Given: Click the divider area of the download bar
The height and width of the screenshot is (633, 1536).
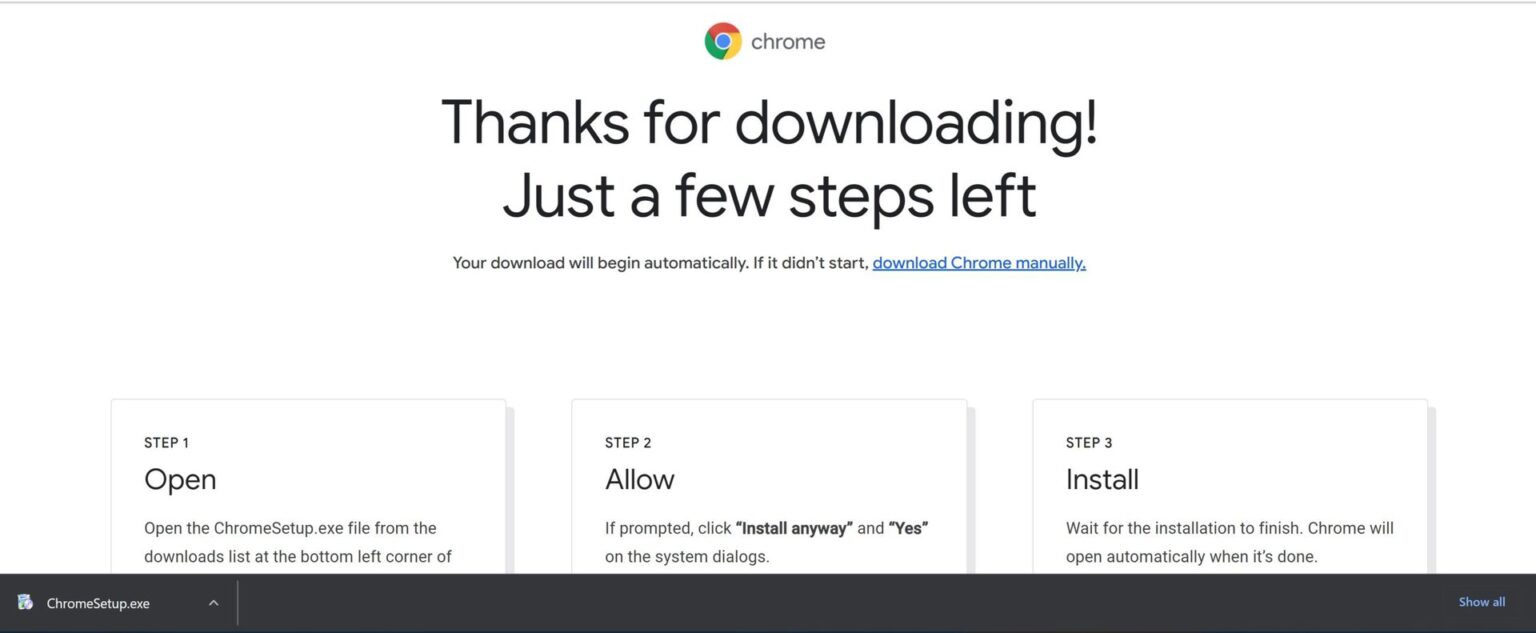Looking at the screenshot, I should tap(238, 602).
